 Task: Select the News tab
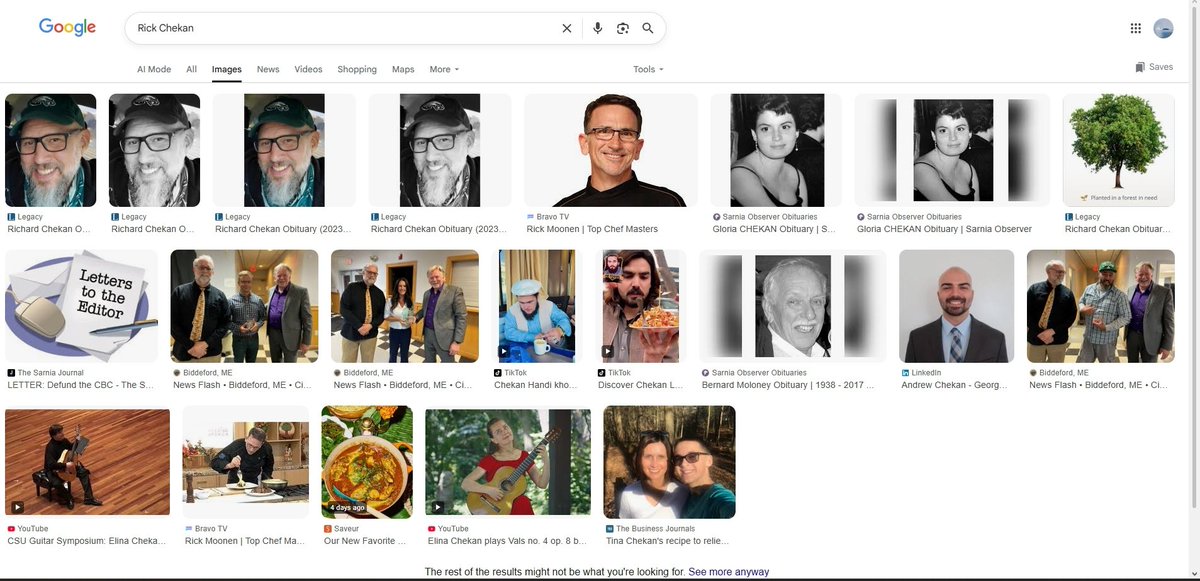pyautogui.click(x=268, y=69)
